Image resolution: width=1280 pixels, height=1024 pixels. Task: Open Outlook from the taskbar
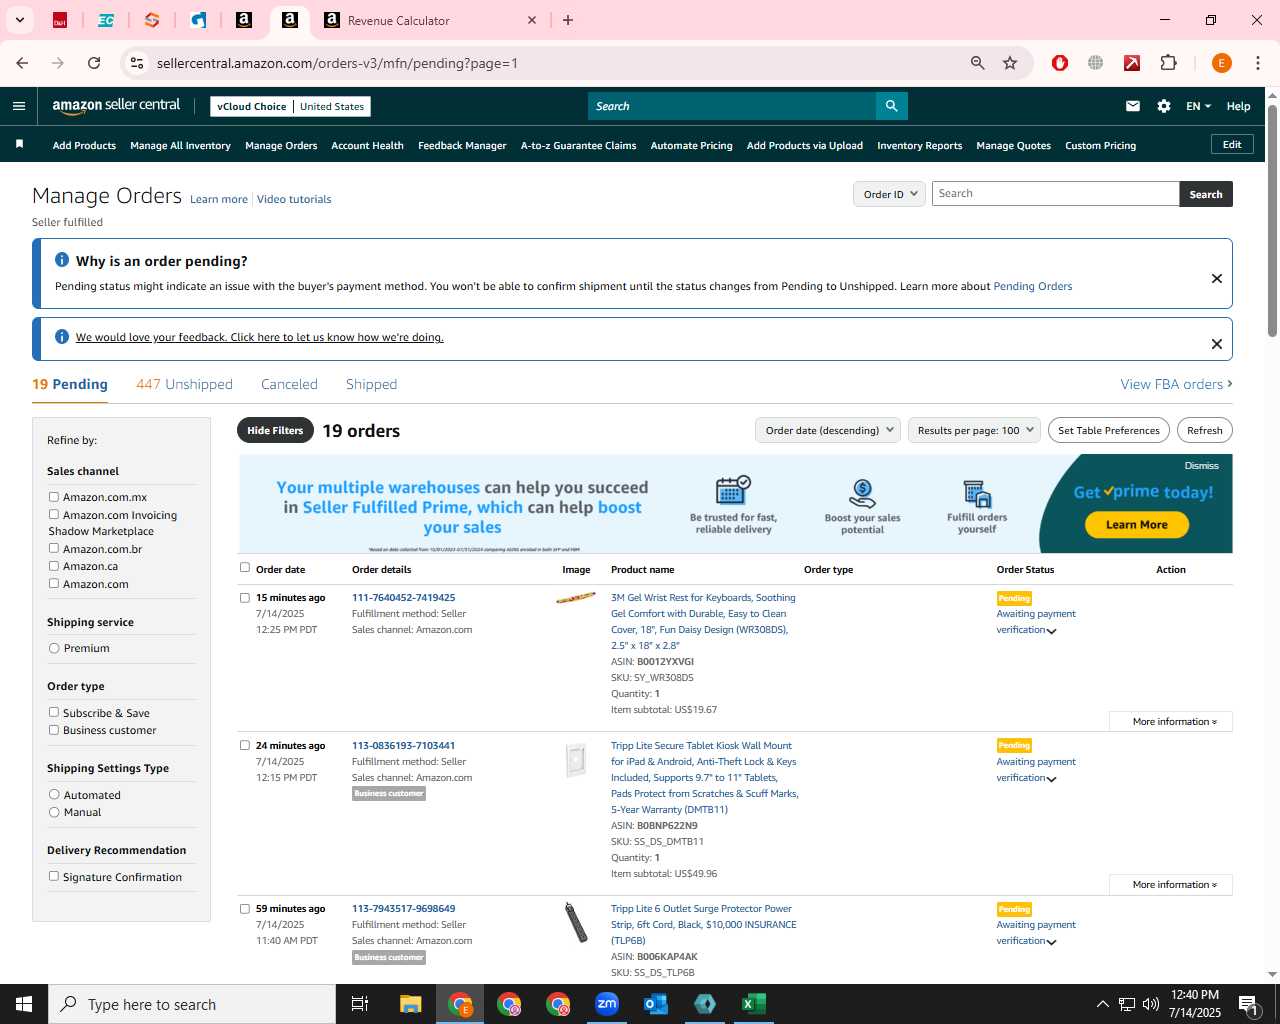pyautogui.click(x=656, y=1004)
